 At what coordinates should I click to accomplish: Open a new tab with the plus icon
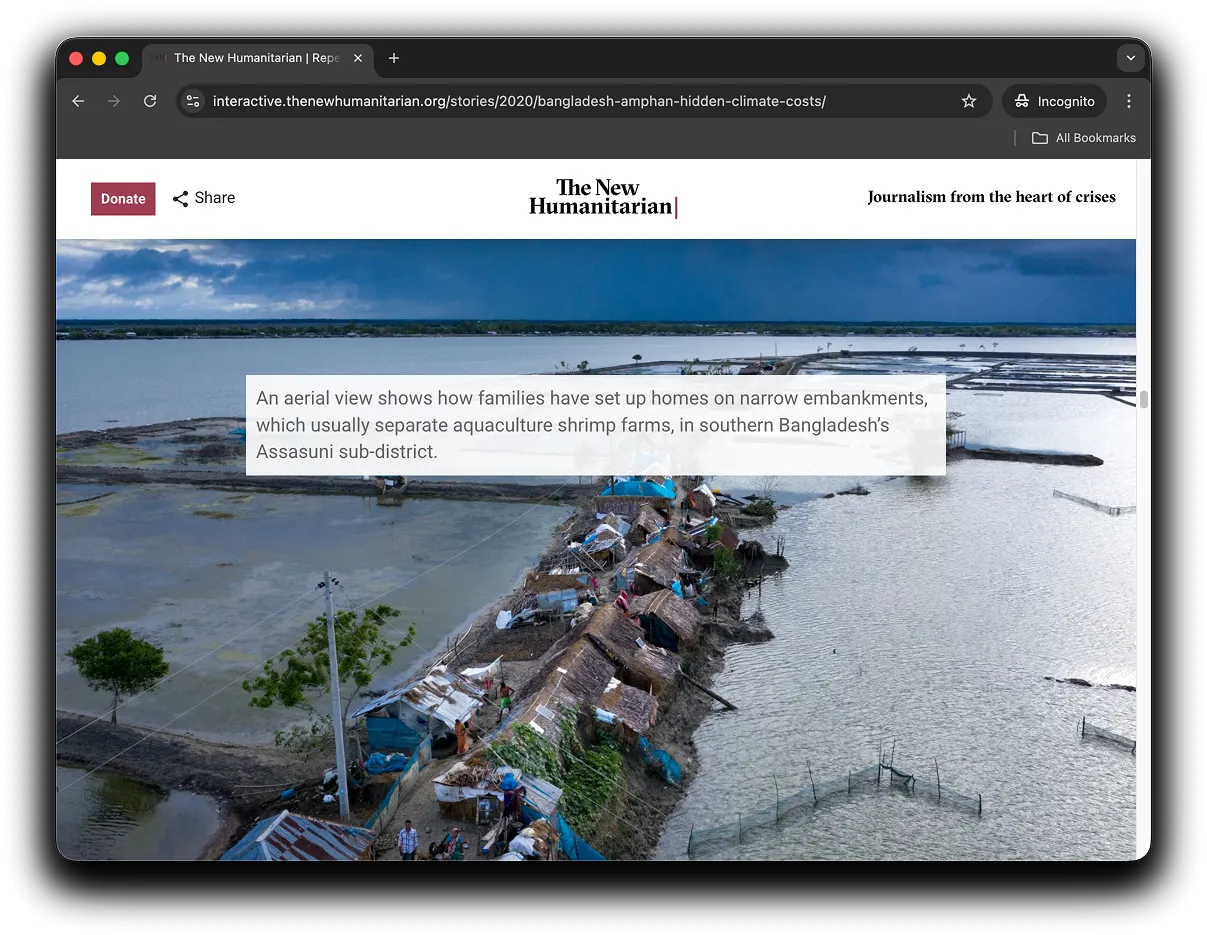click(x=394, y=58)
